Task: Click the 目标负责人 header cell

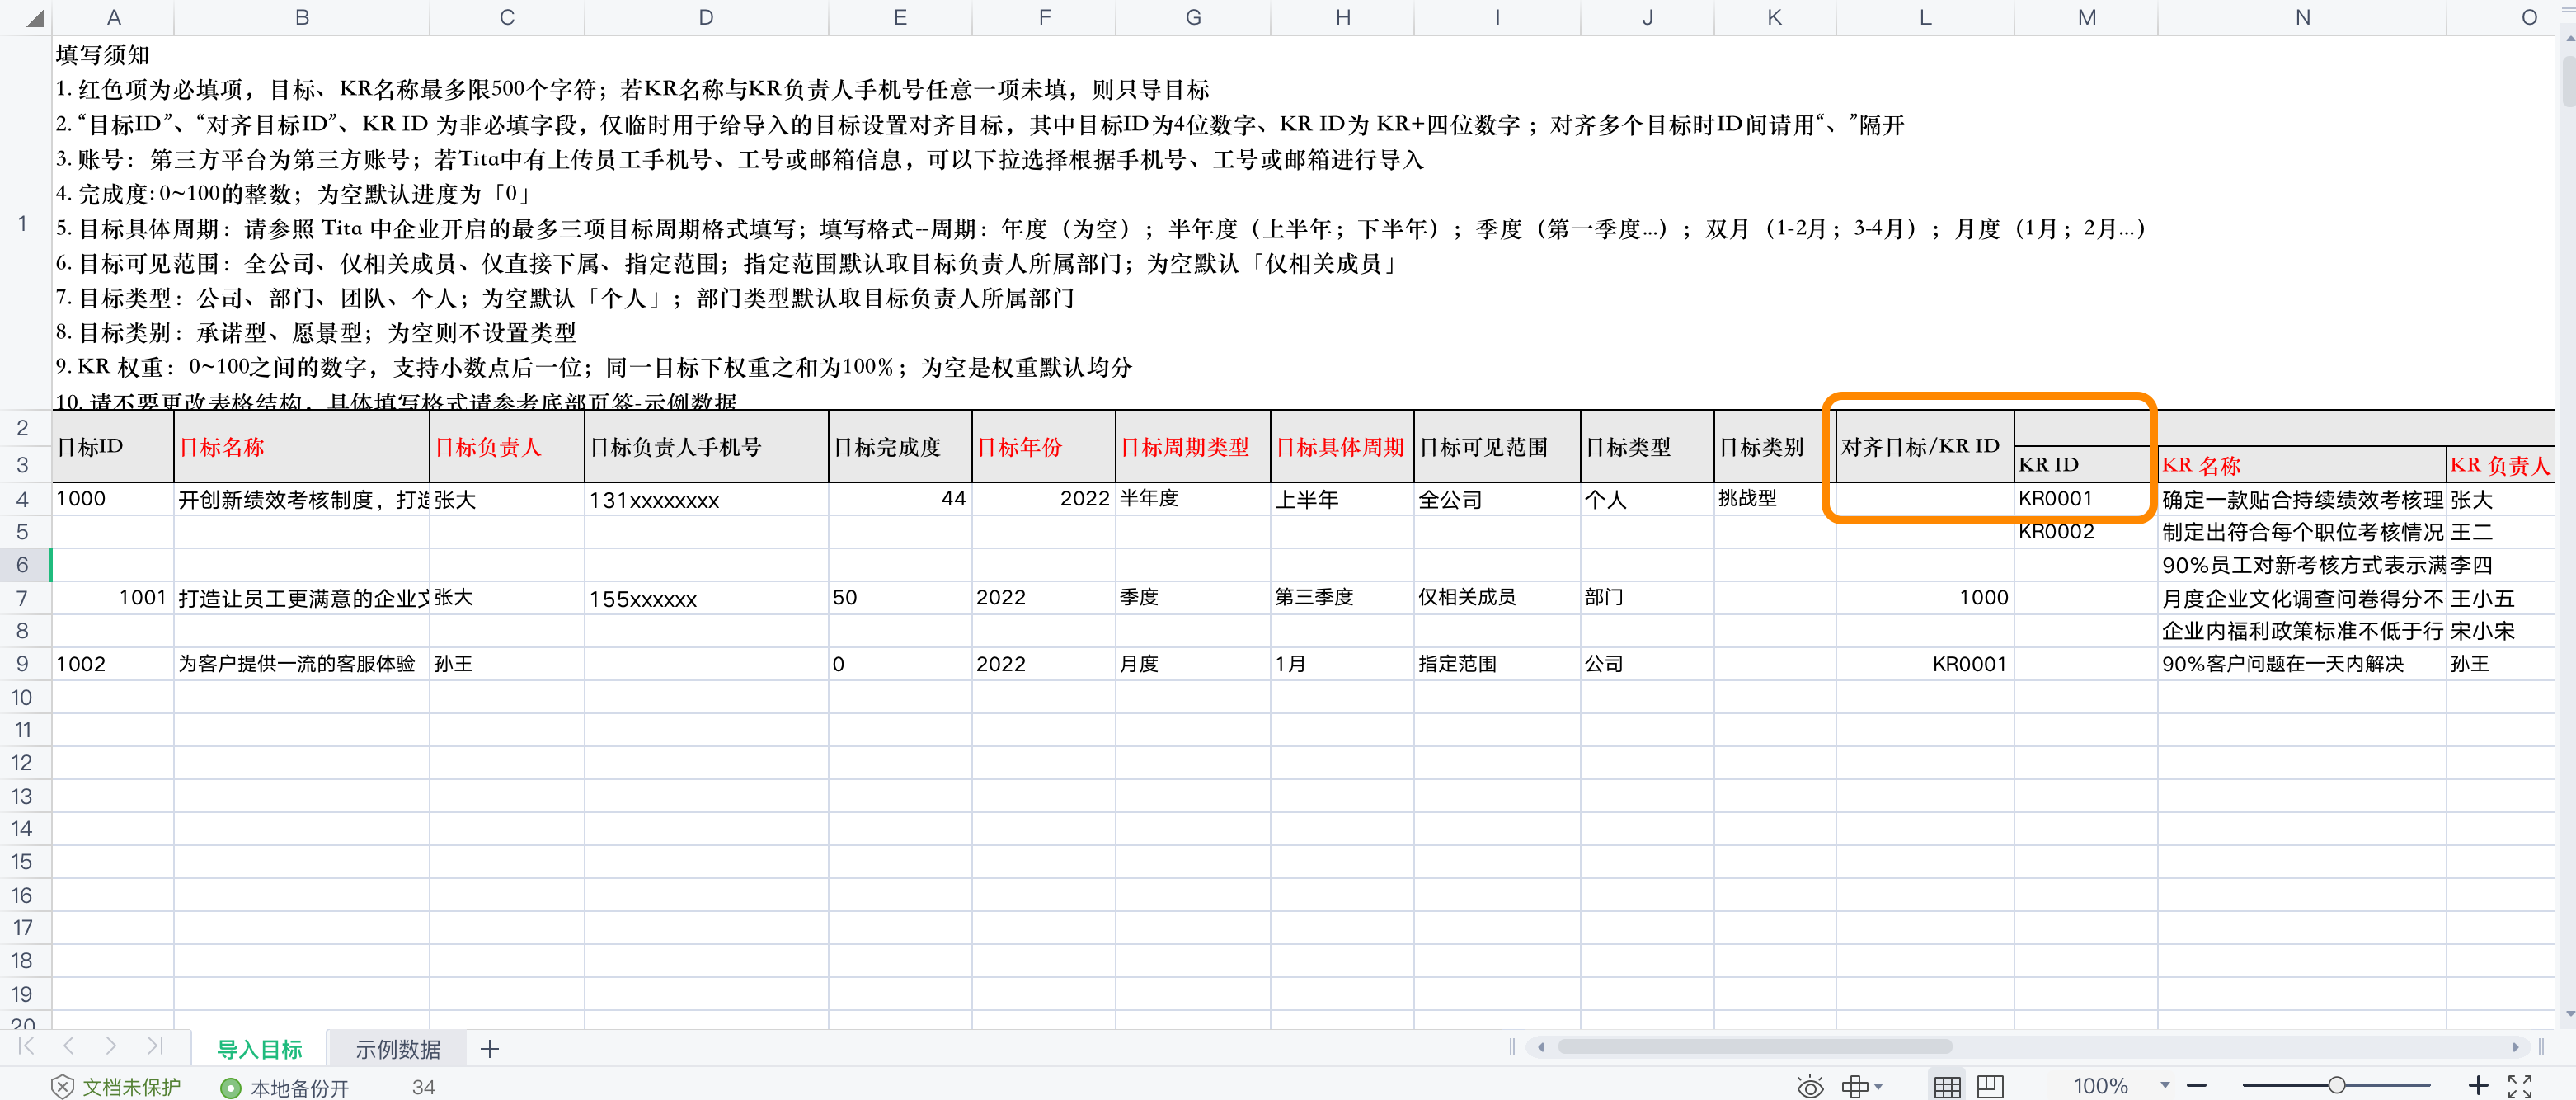Action: [x=507, y=447]
